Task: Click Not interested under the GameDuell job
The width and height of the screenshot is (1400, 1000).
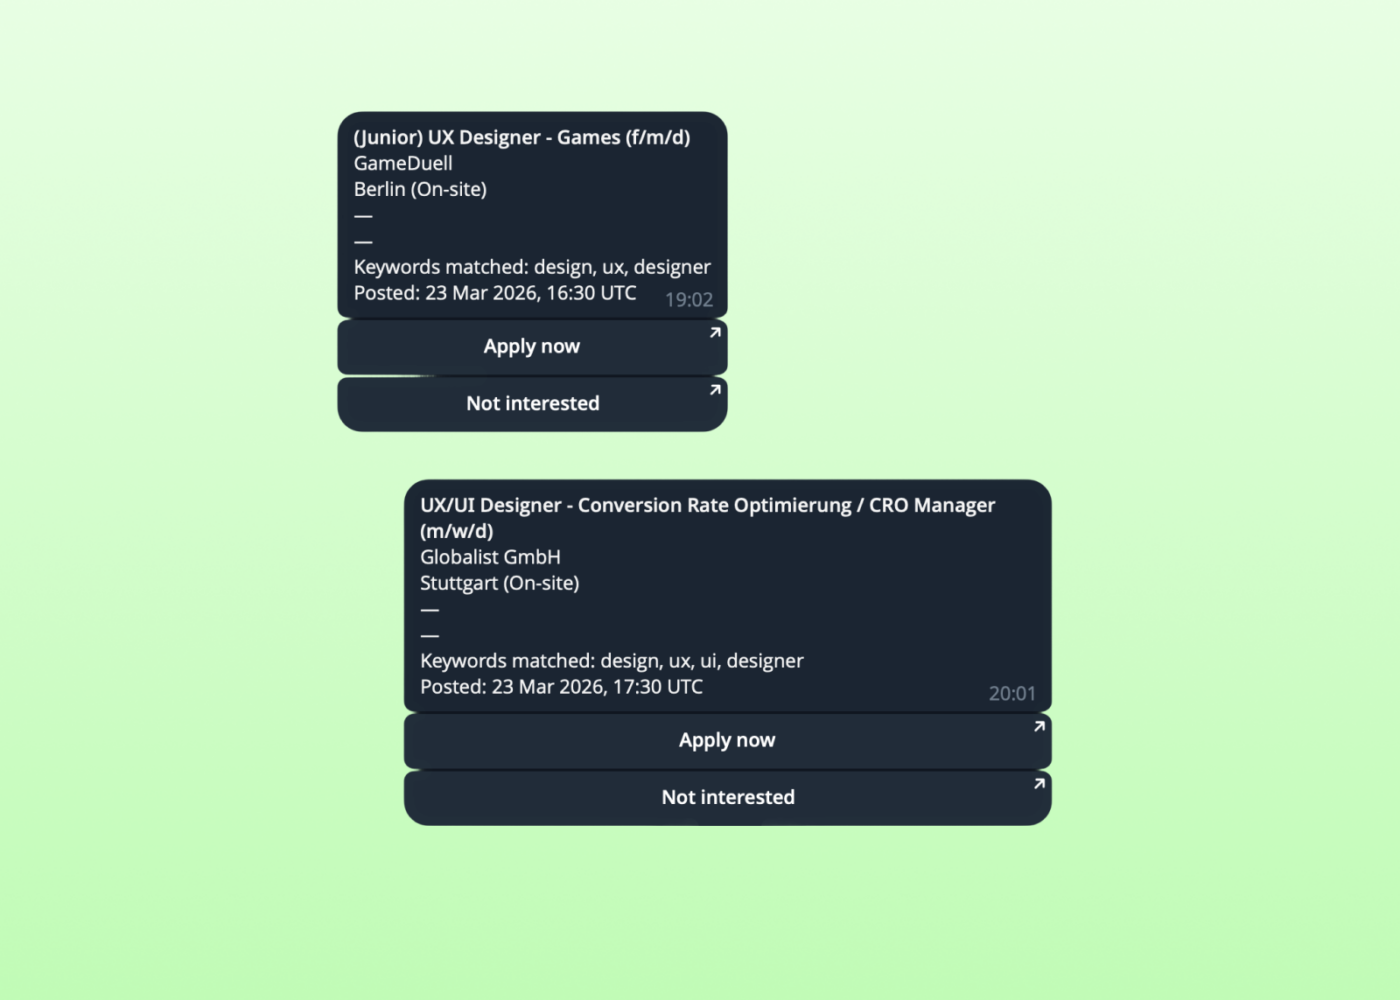Action: pyautogui.click(x=532, y=404)
